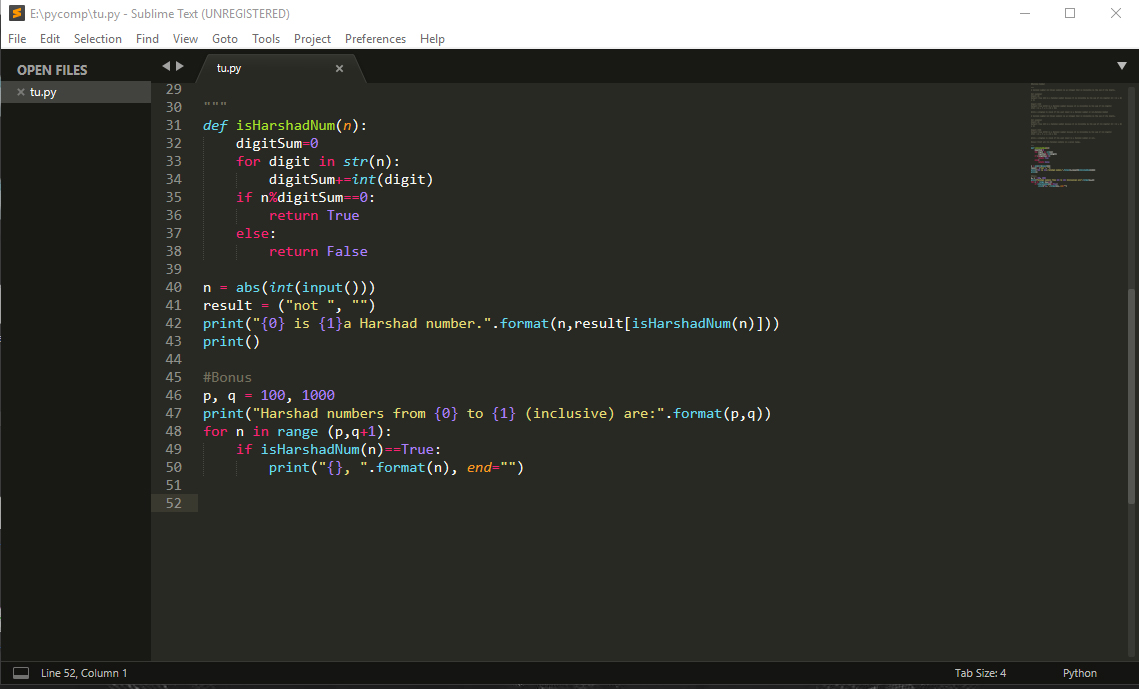Click 'return False' on line 38
Viewport: 1139px width, 689px height.
click(318, 251)
